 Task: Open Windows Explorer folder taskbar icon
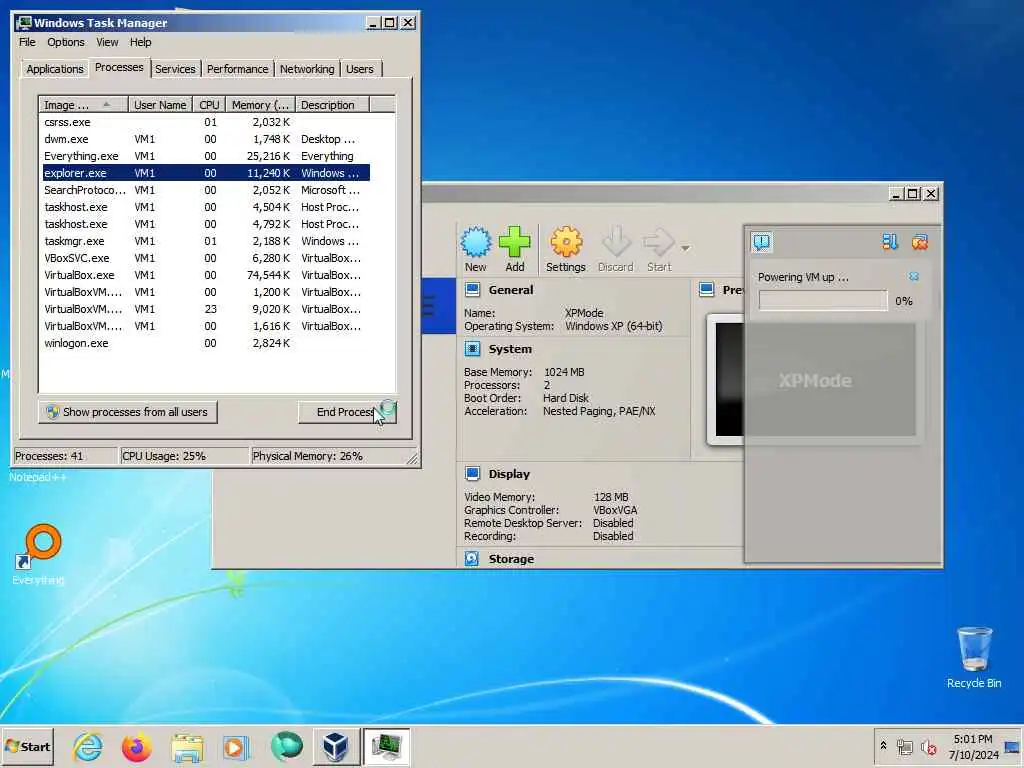coord(187,747)
